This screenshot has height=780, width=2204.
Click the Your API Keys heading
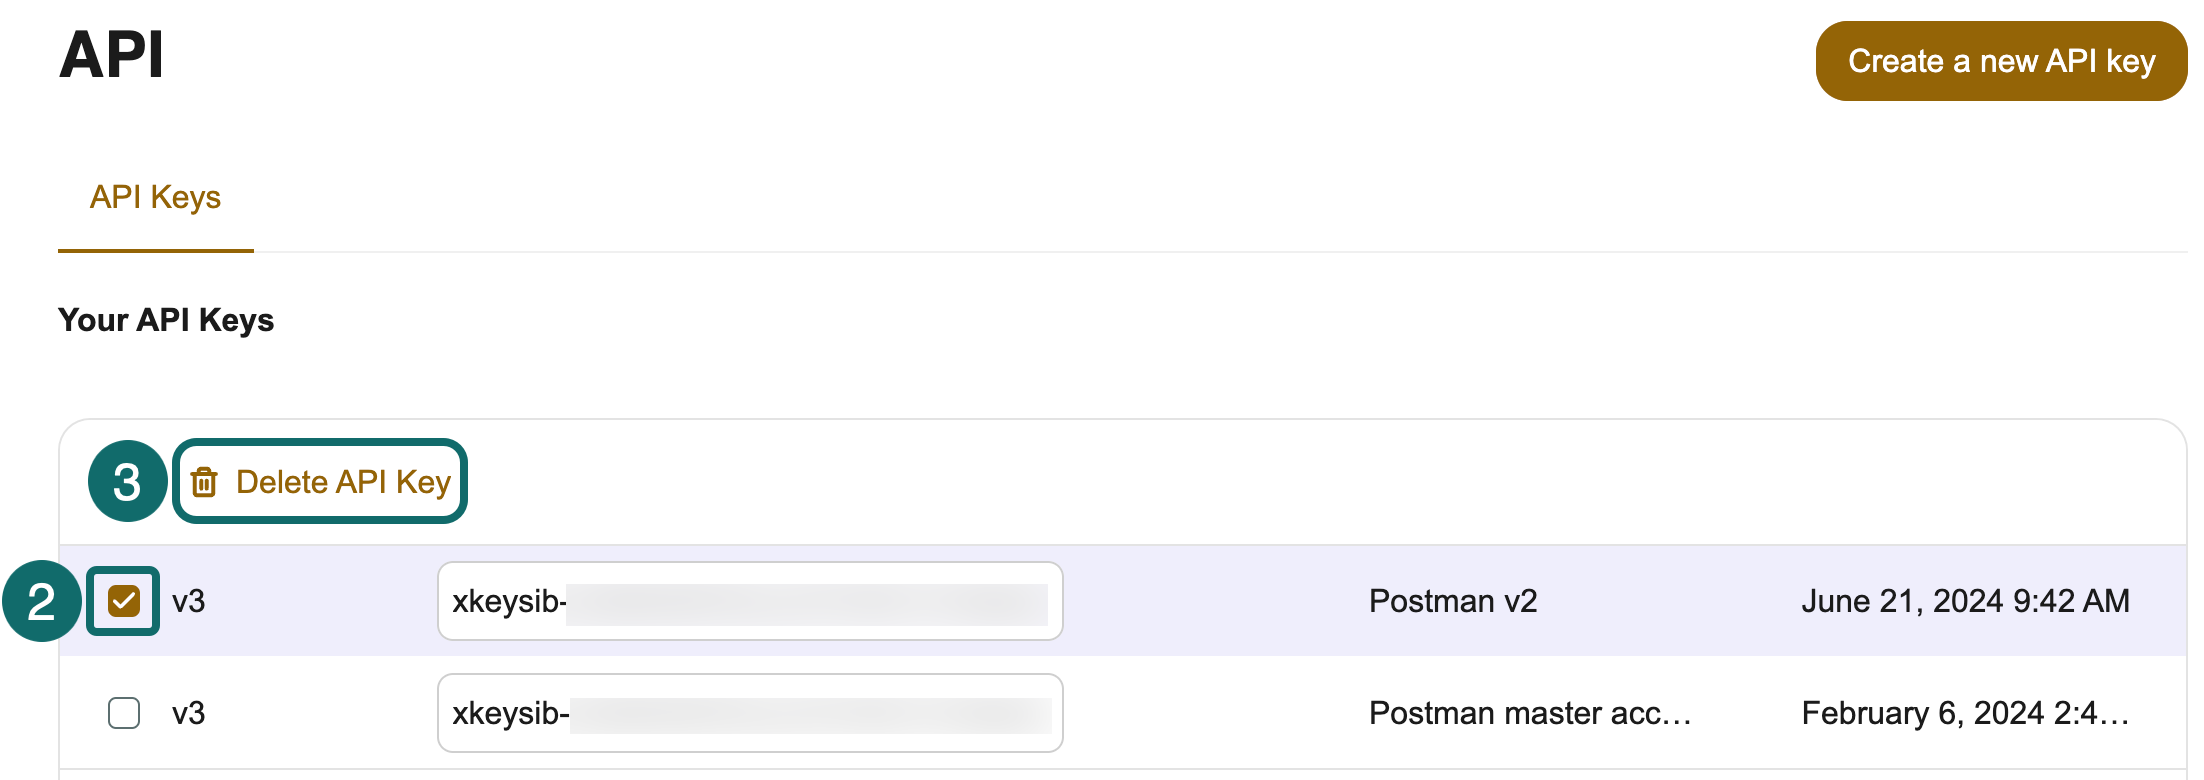(x=166, y=320)
